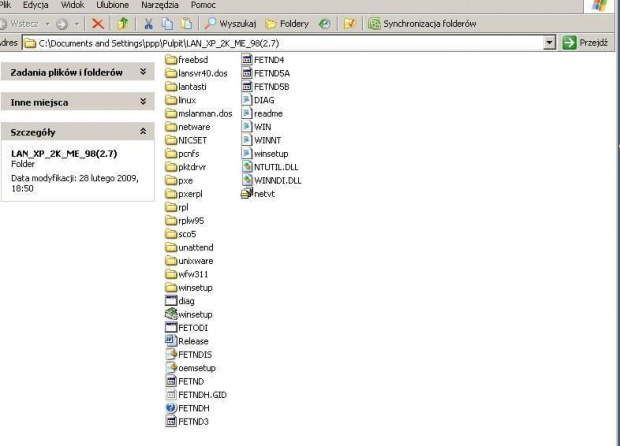The image size is (620, 446).
Task: Select the lantasti folder
Action: click(x=186, y=87)
